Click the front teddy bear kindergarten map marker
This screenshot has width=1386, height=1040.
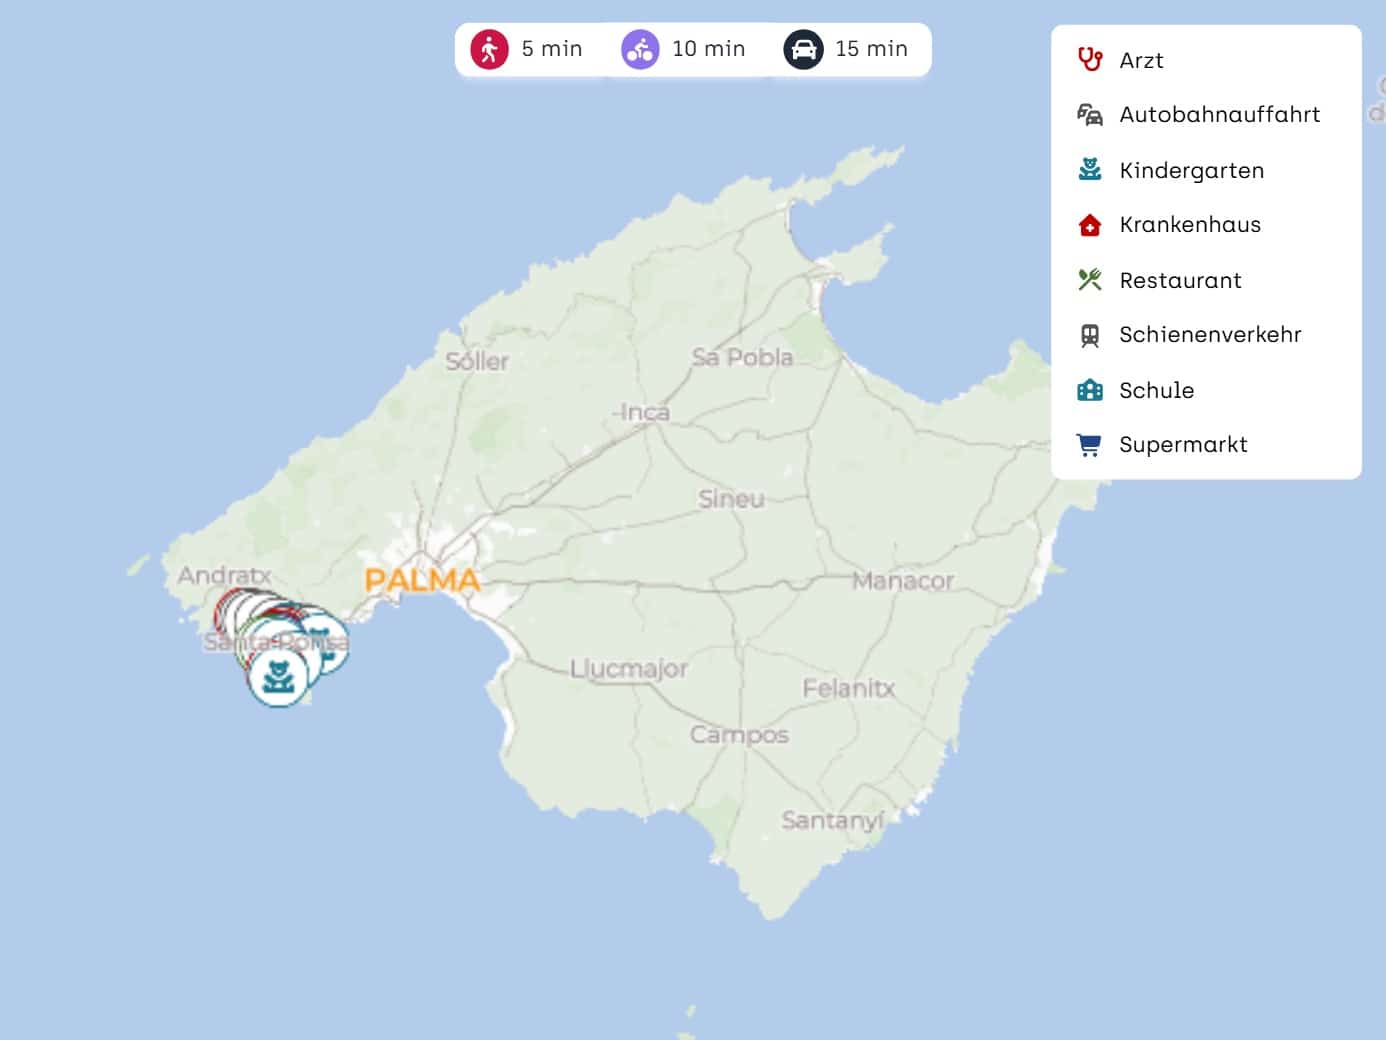tap(278, 678)
